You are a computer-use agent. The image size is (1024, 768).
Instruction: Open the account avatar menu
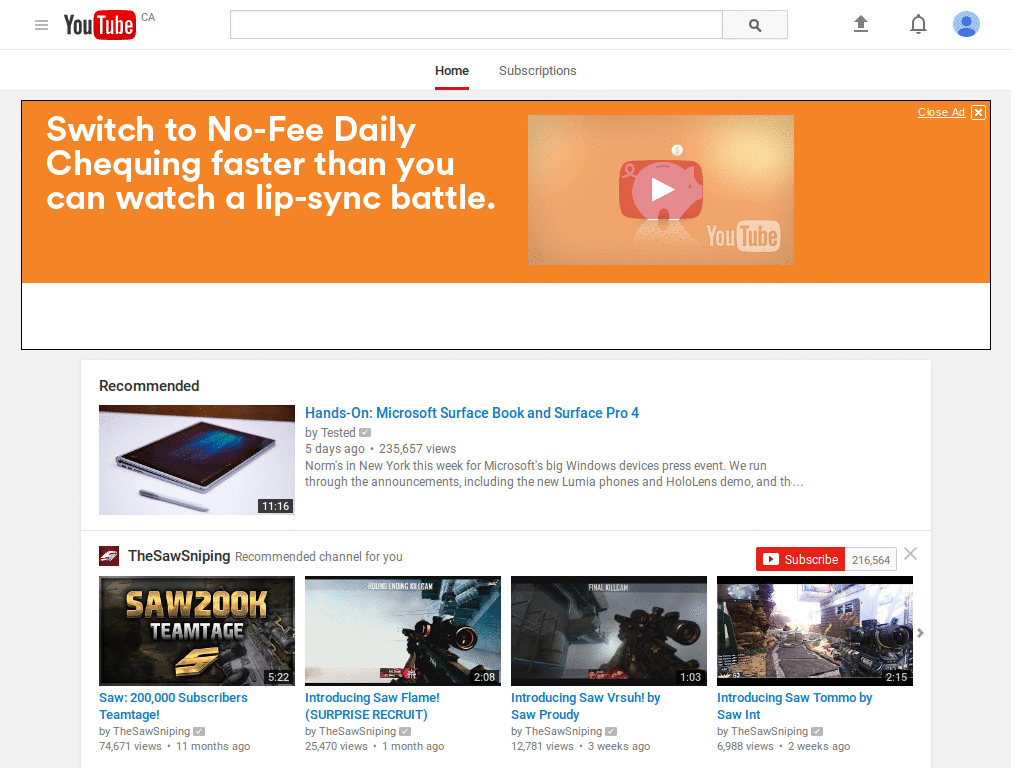(966, 24)
